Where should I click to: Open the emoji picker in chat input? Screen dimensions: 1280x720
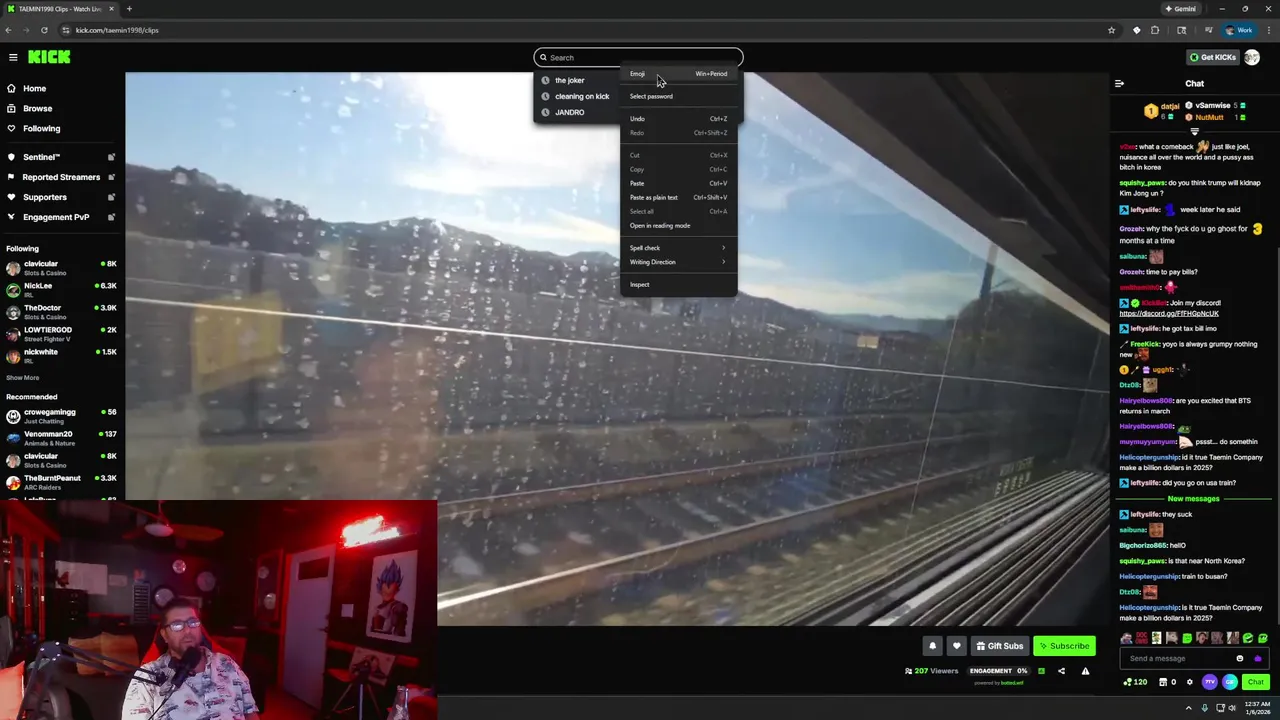(x=1240, y=658)
